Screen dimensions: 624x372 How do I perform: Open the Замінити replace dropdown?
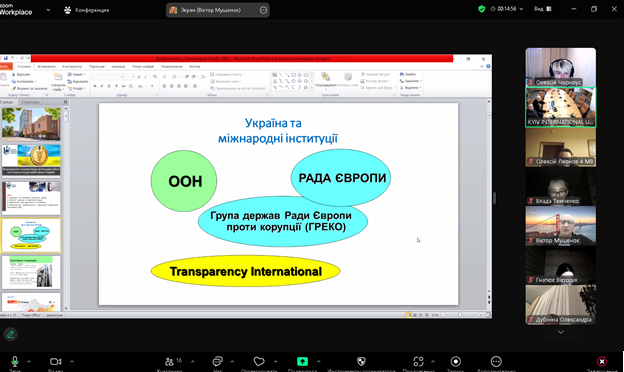pyautogui.click(x=411, y=81)
